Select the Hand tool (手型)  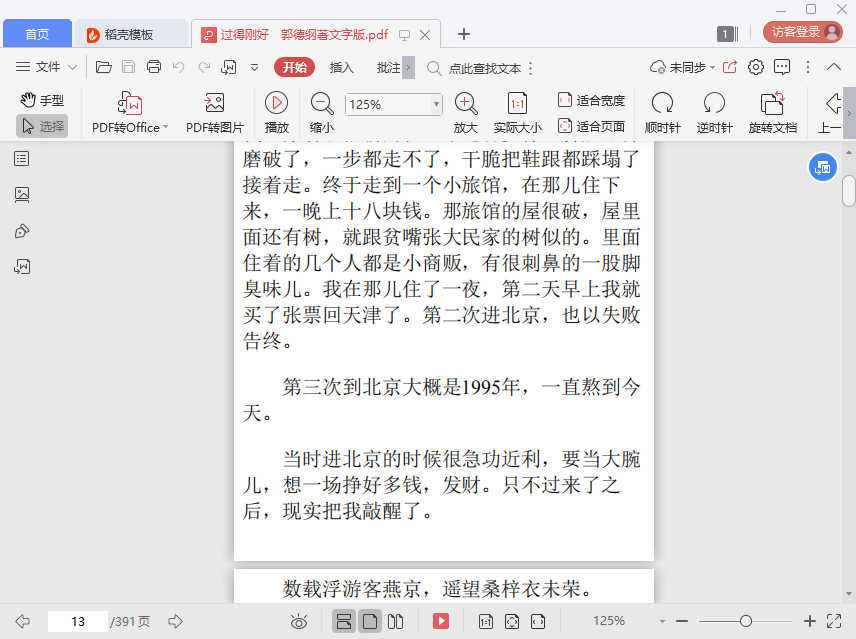tap(42, 100)
